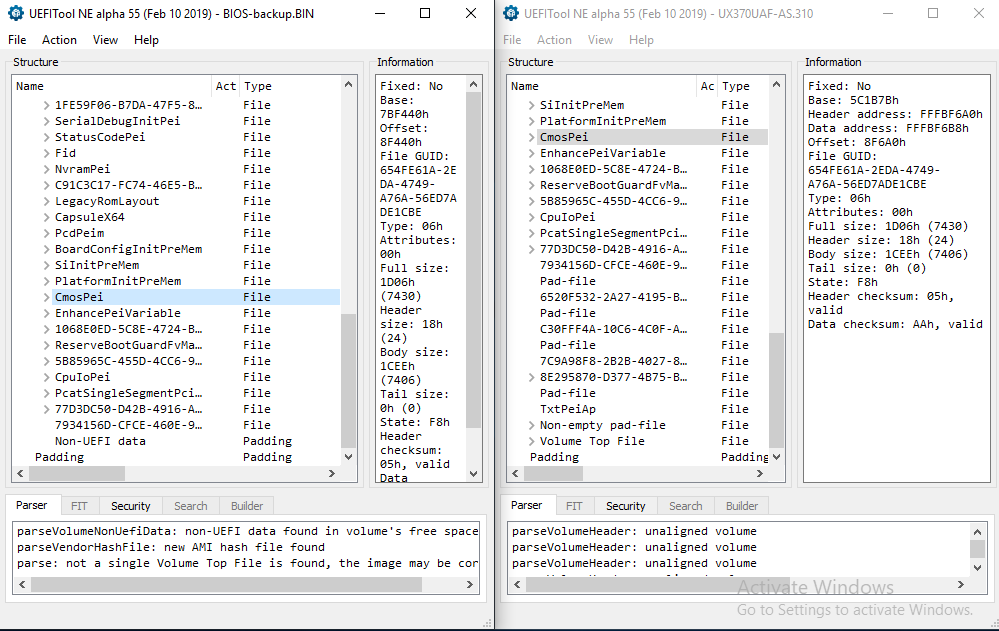Minimize the BIOS-backup.BIN window
The height and width of the screenshot is (631, 999).
click(x=380, y=13)
